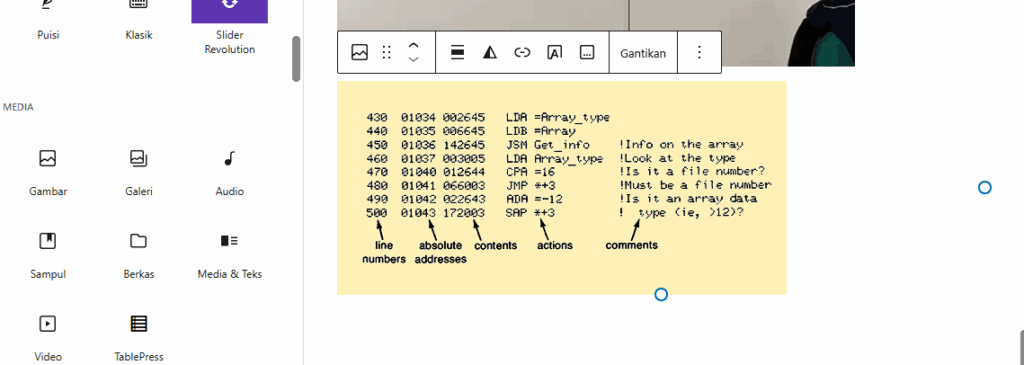The height and width of the screenshot is (365, 1024).
Task: Click the block drag handle icon
Action: 387,53
